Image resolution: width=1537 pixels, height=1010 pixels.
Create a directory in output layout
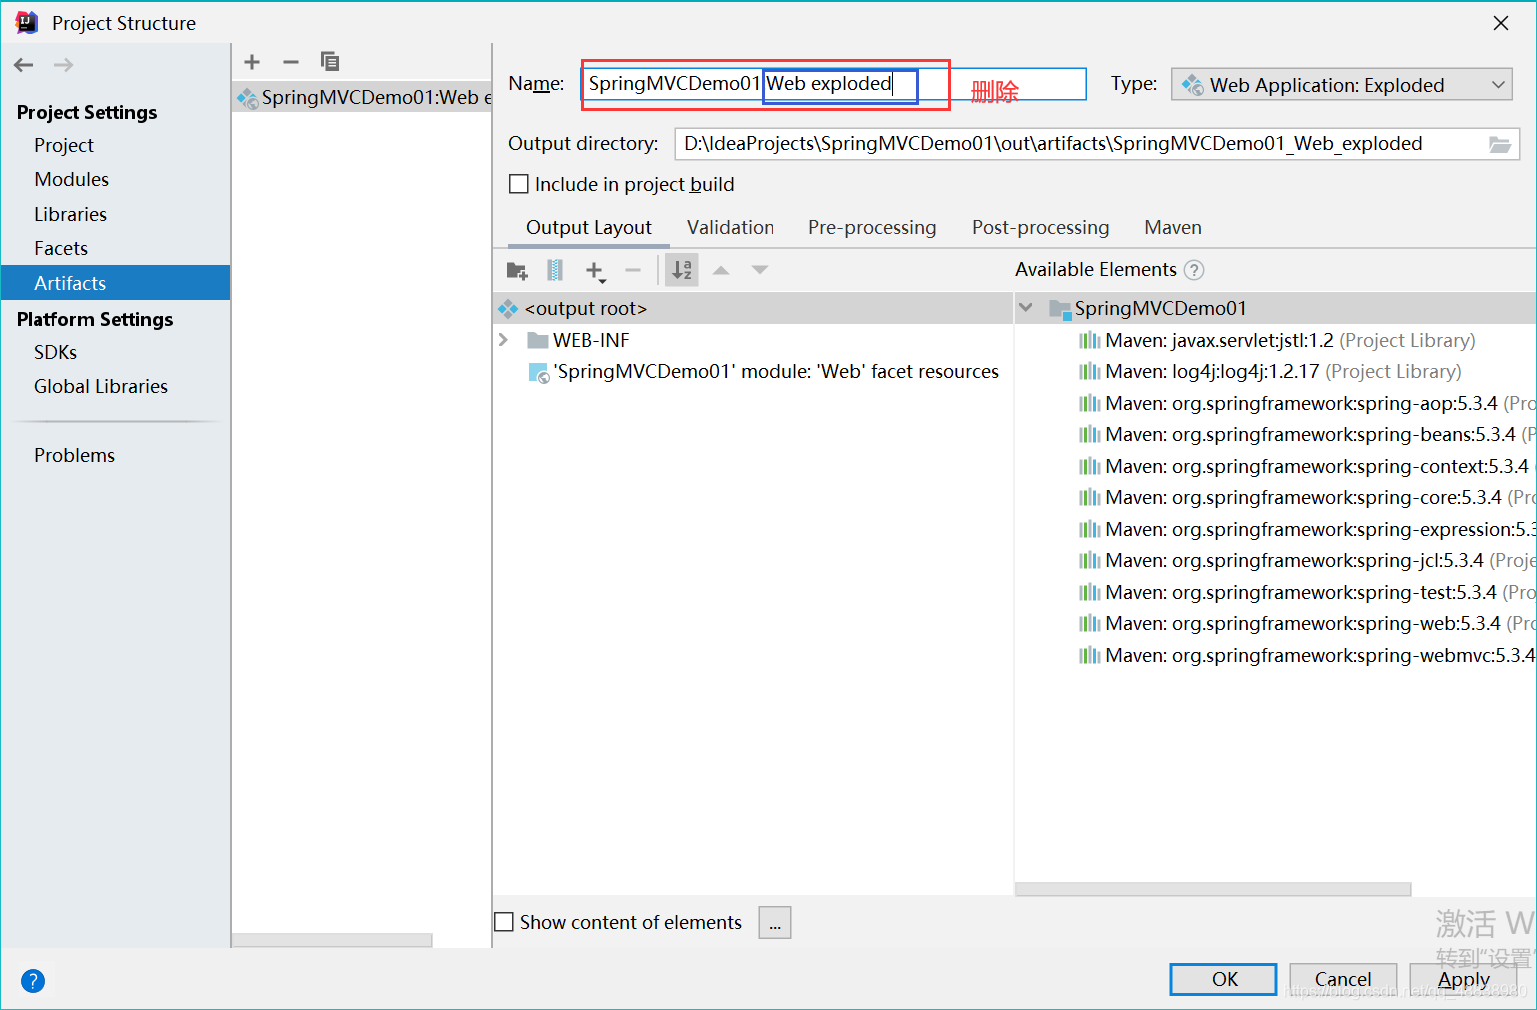(517, 270)
